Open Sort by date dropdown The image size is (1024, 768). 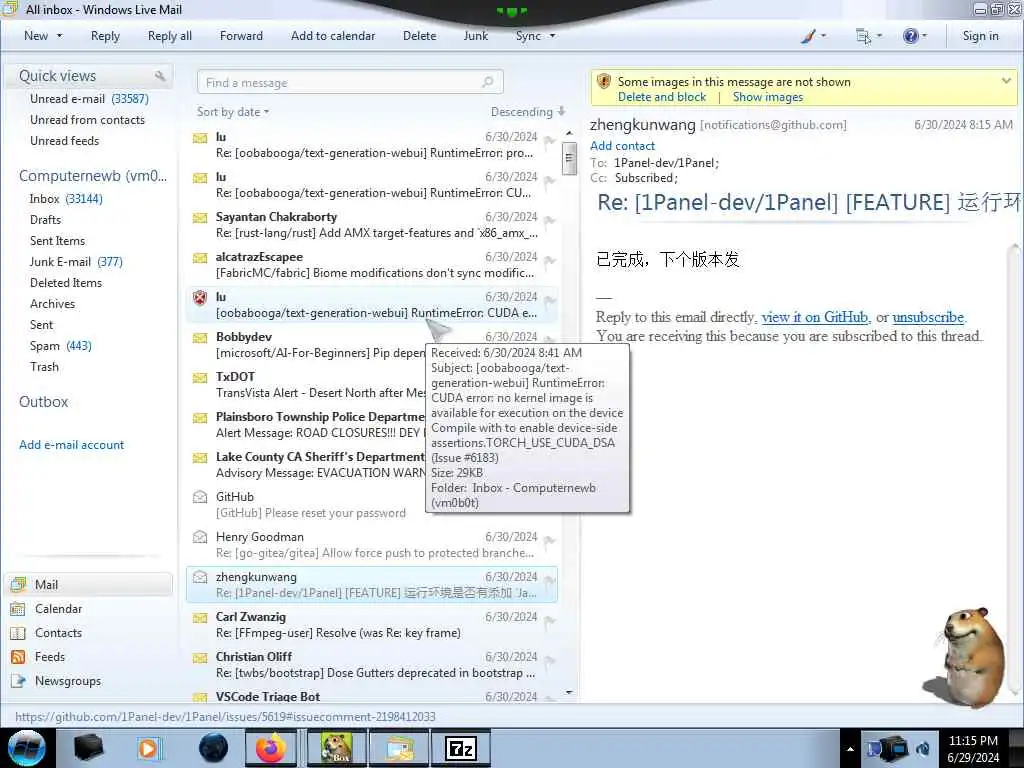click(232, 112)
